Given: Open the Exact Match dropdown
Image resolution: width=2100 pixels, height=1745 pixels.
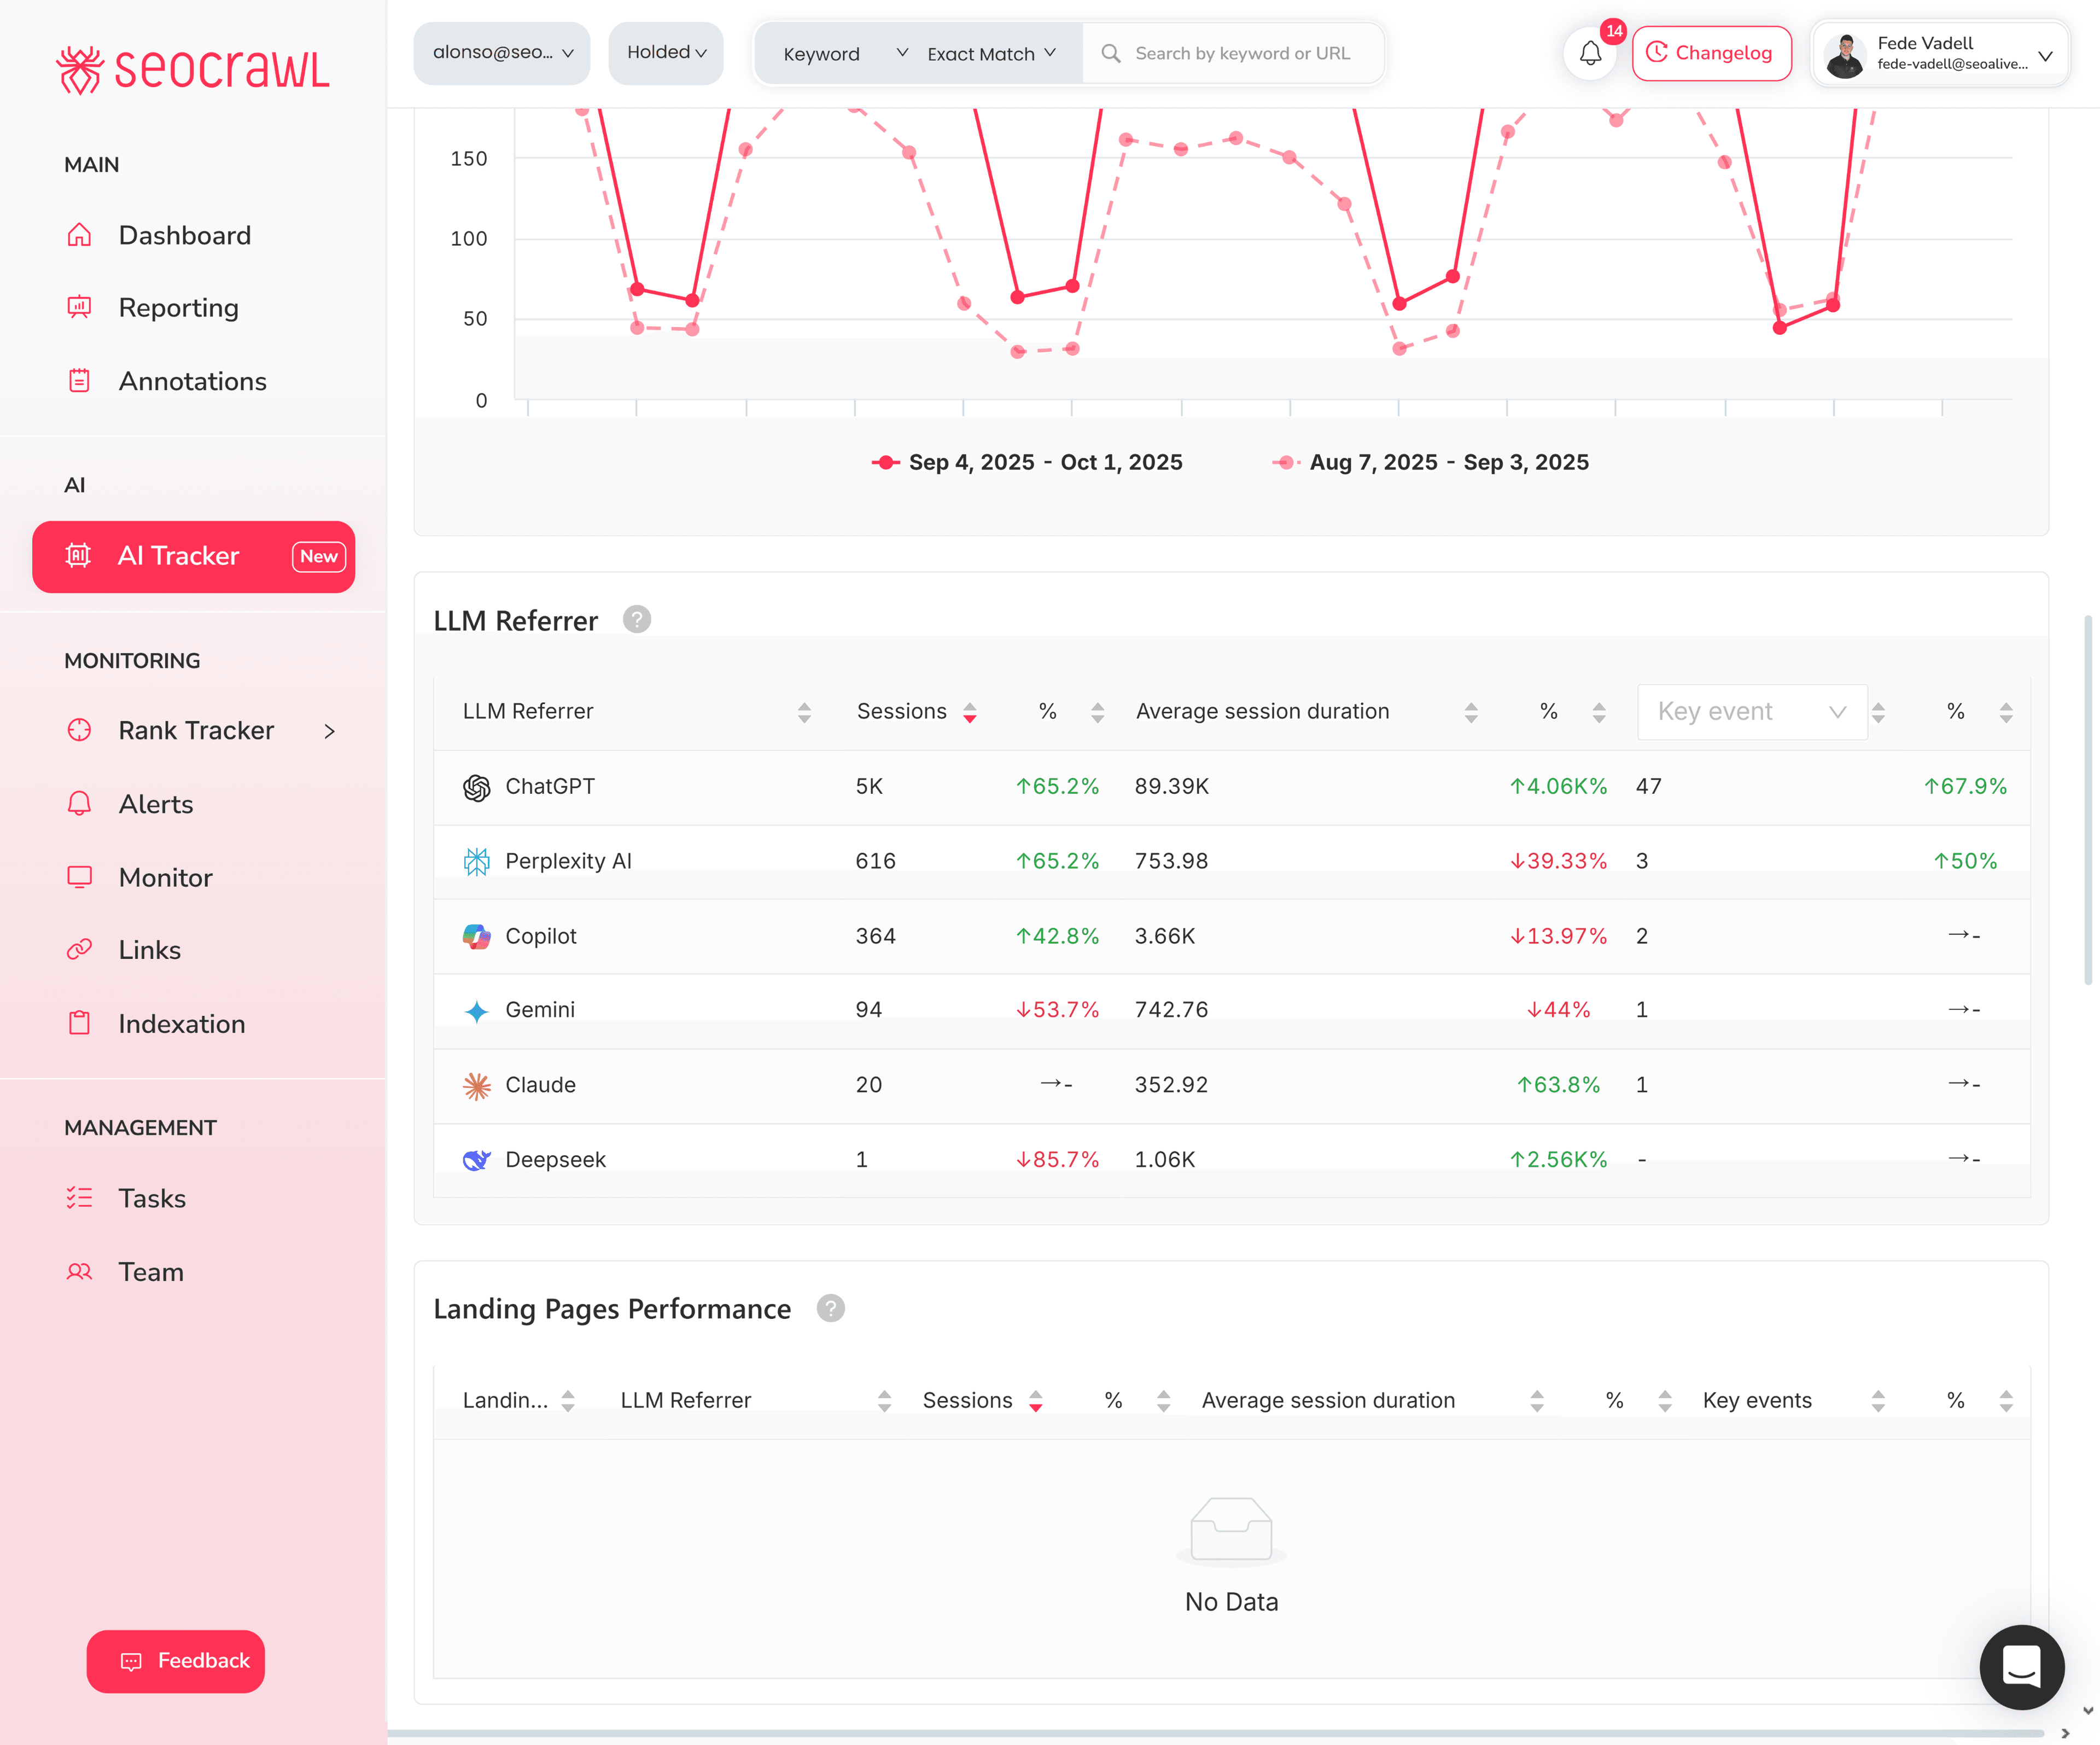Looking at the screenshot, I should [x=990, y=53].
